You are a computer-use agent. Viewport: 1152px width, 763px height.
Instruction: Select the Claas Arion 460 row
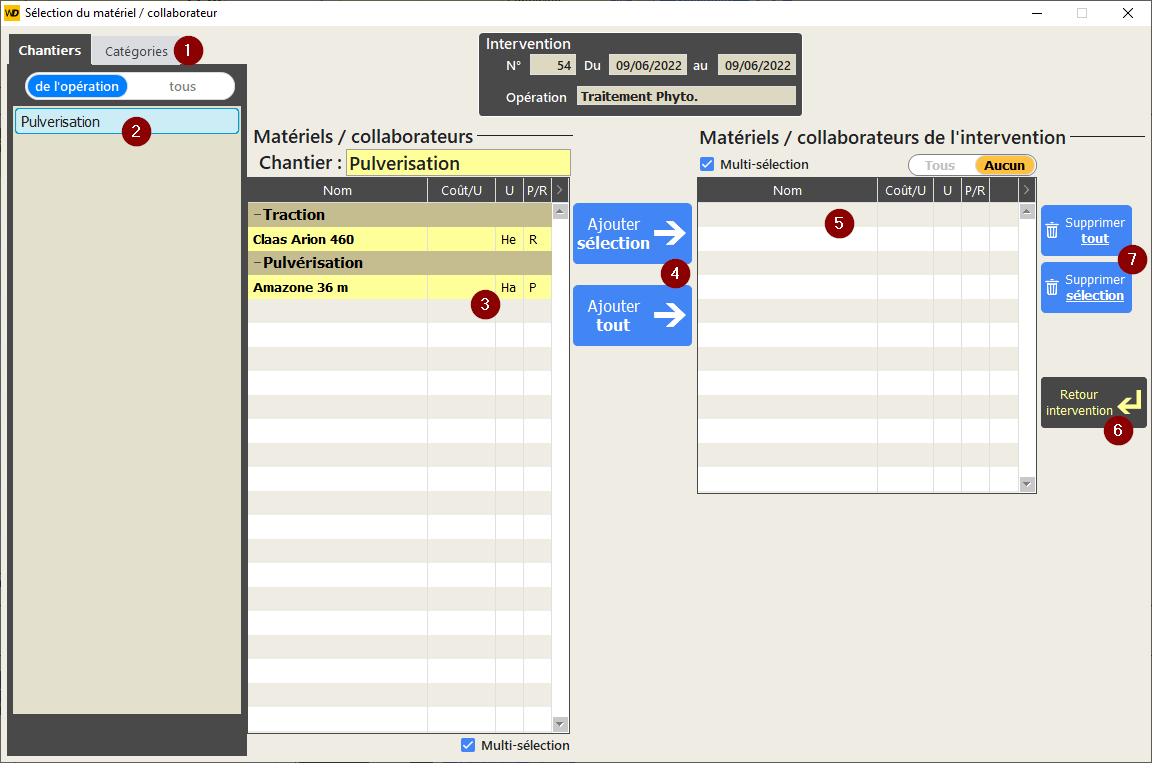pyautogui.click(x=336, y=239)
